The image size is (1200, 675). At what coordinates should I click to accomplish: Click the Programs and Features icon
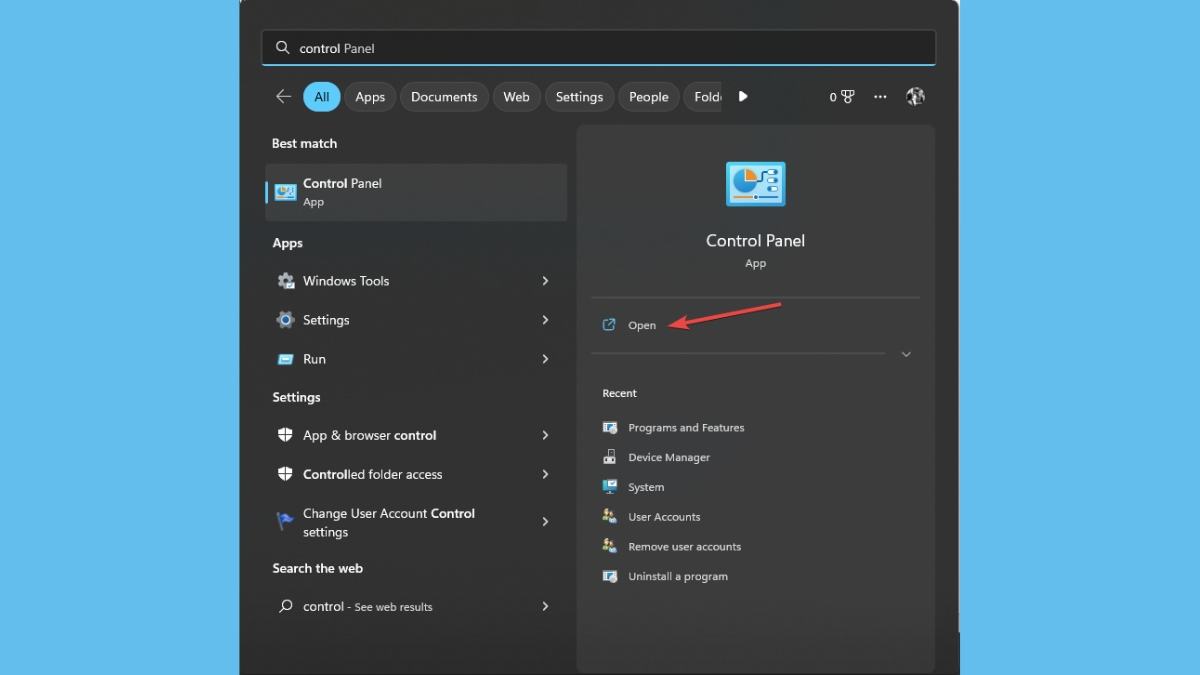(x=610, y=427)
